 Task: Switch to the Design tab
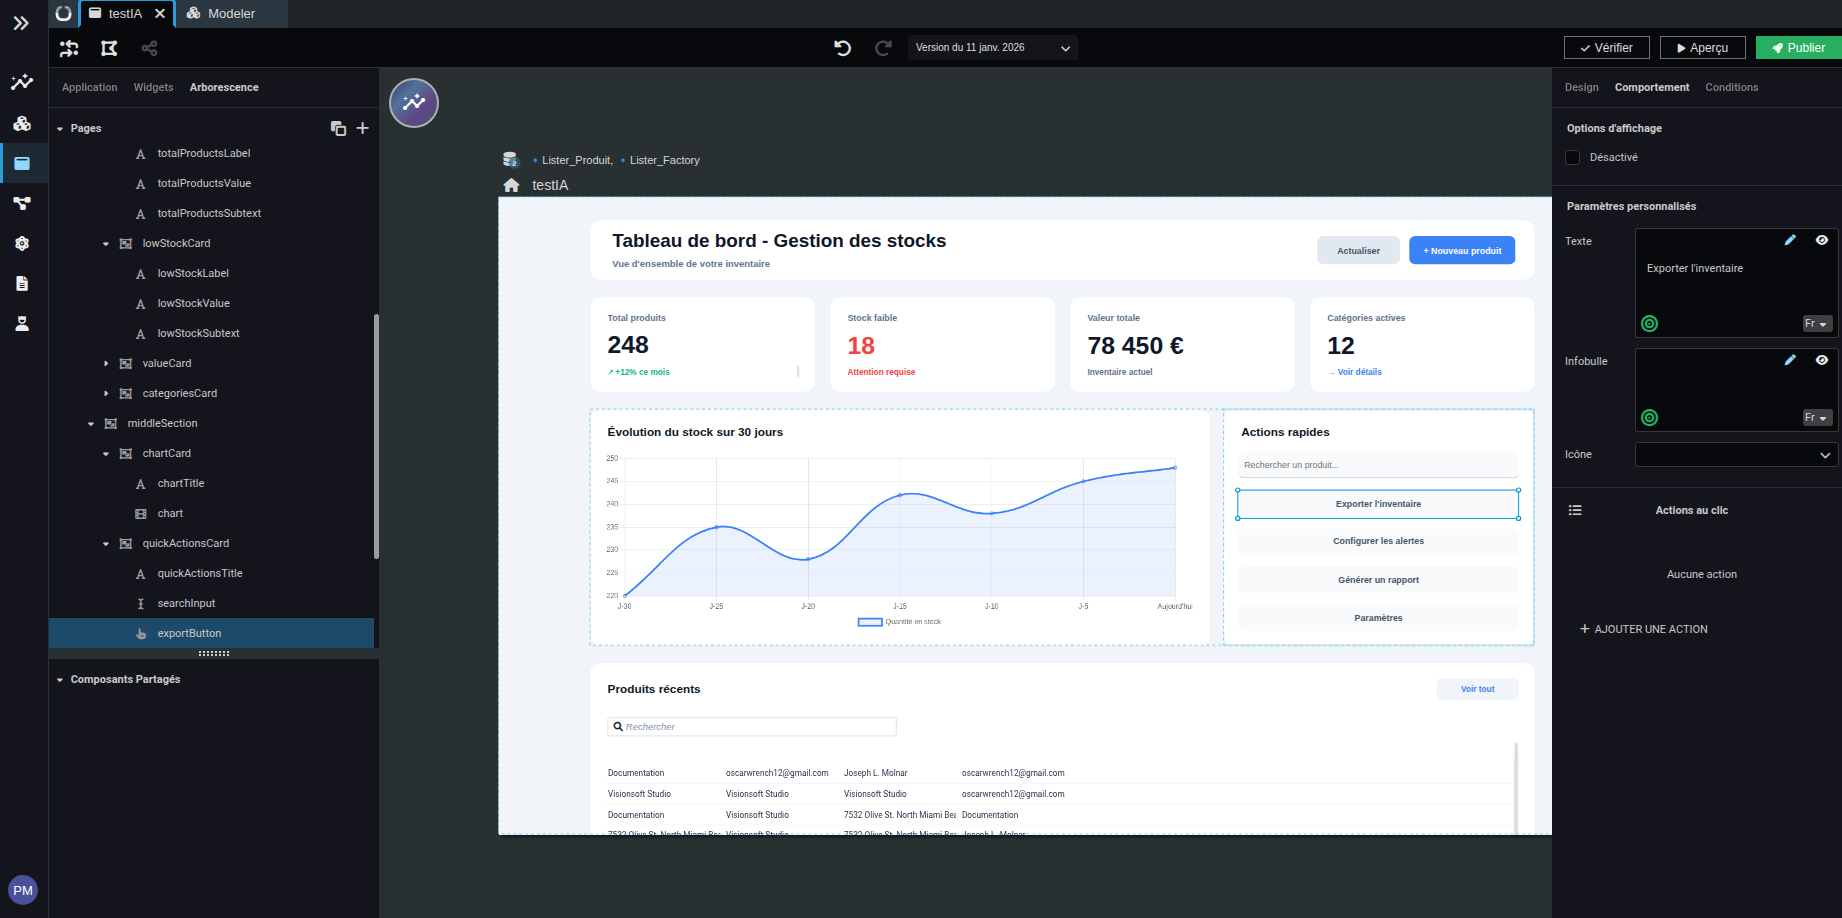[1581, 88]
